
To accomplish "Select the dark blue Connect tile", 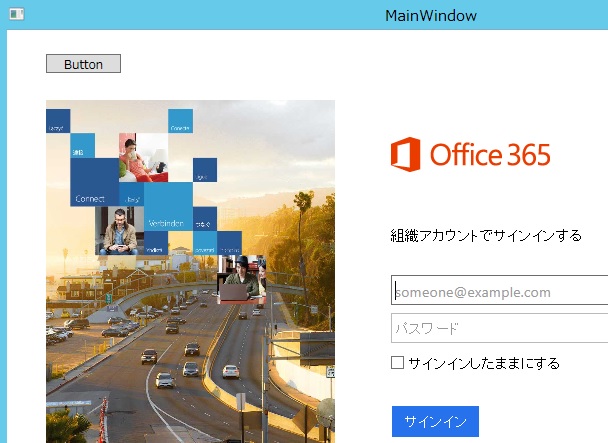I will pos(94,182).
